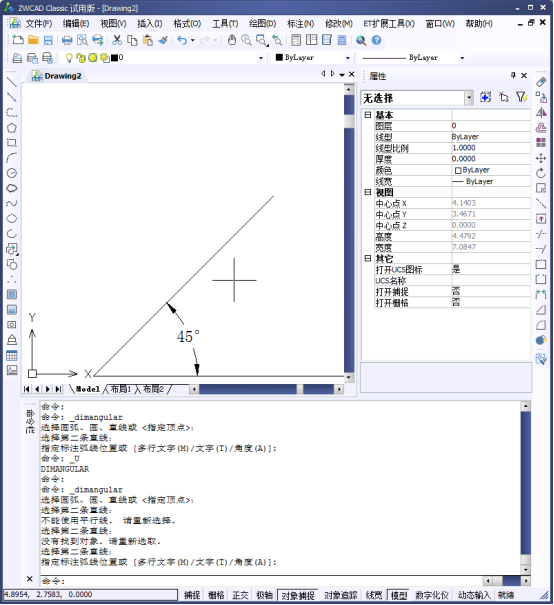The image size is (554, 605).
Task: Open the Help question mark icon
Action: (x=377, y=40)
